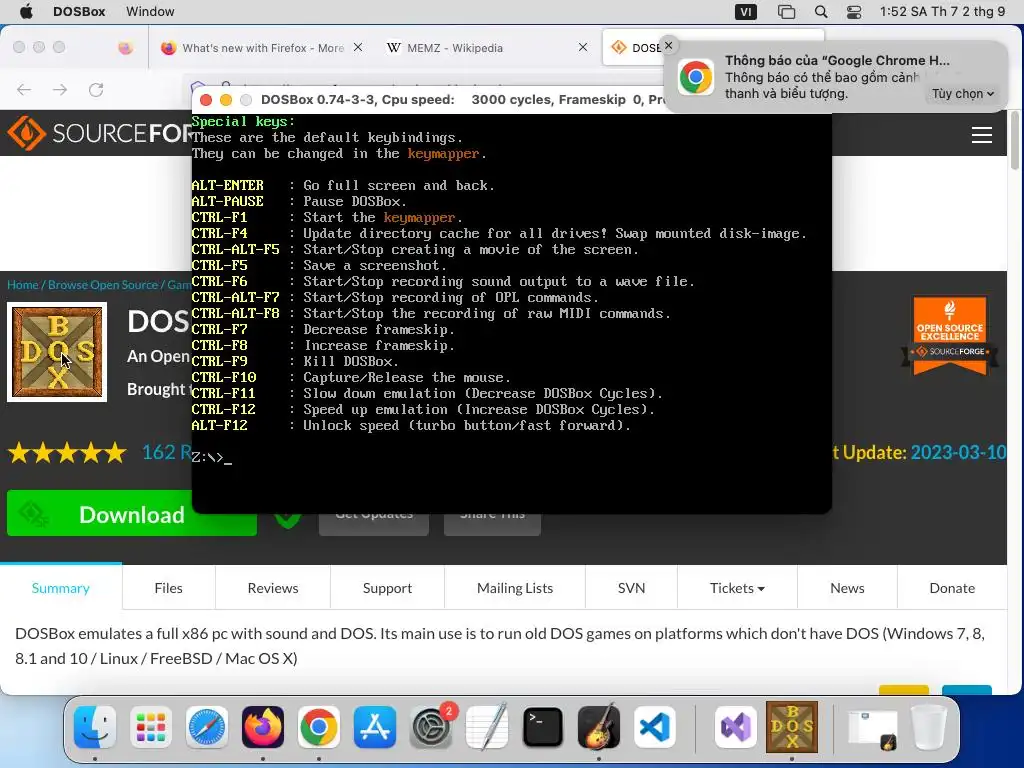This screenshot has width=1024, height=768.
Task: Click the SourceForge logo
Action: point(99,133)
